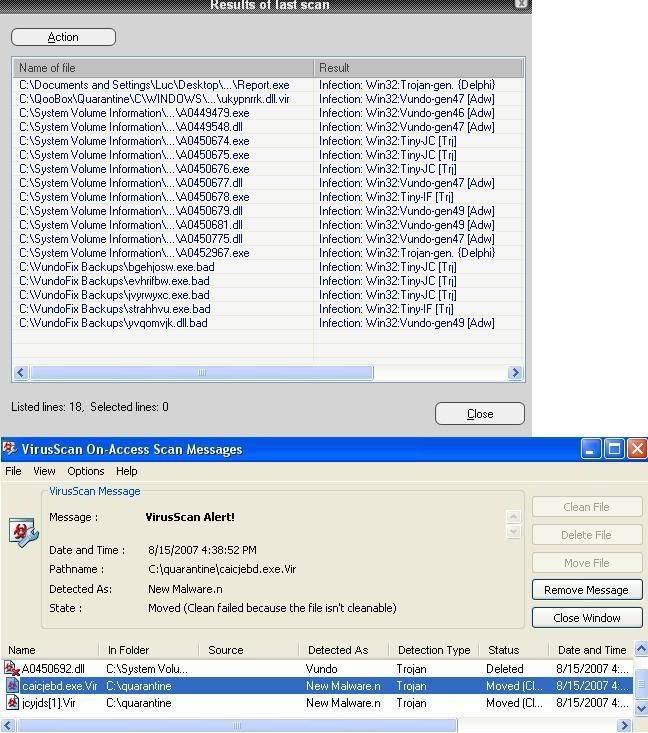Sort list by Name of file column
Viewport: 648px width, 733px height.
(163, 68)
